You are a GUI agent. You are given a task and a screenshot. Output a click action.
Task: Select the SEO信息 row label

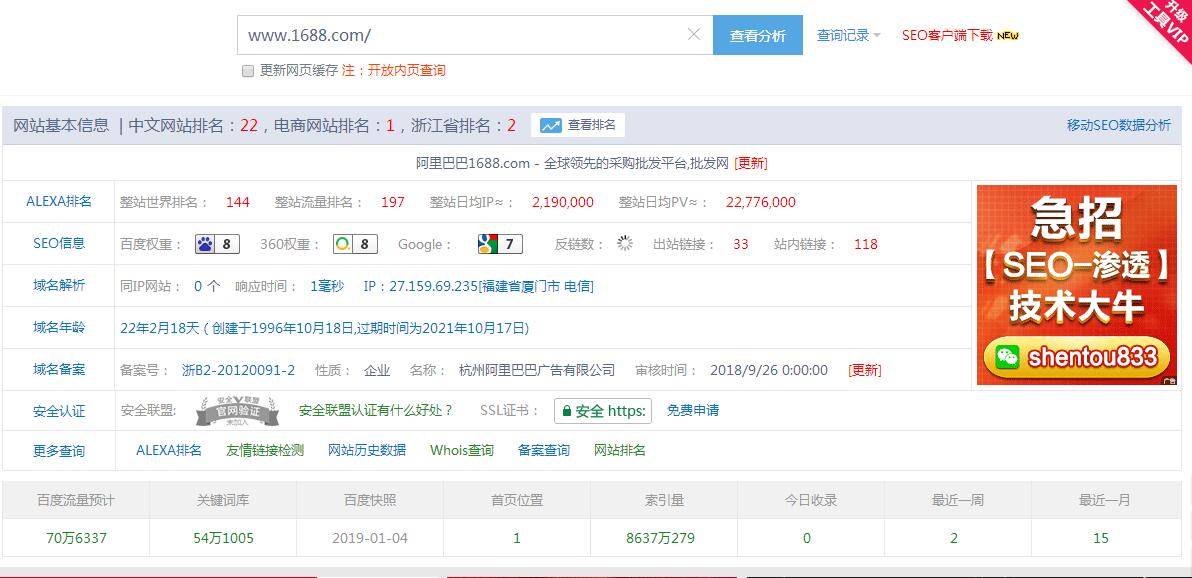(x=59, y=243)
